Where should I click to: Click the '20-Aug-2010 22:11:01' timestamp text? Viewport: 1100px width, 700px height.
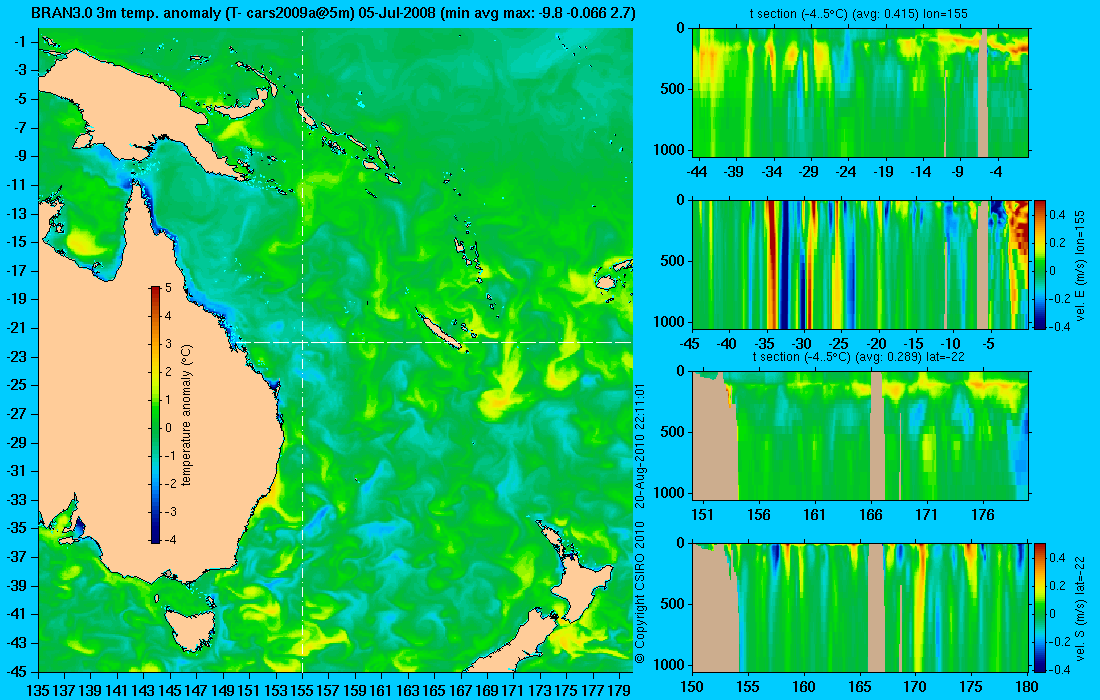click(639, 446)
